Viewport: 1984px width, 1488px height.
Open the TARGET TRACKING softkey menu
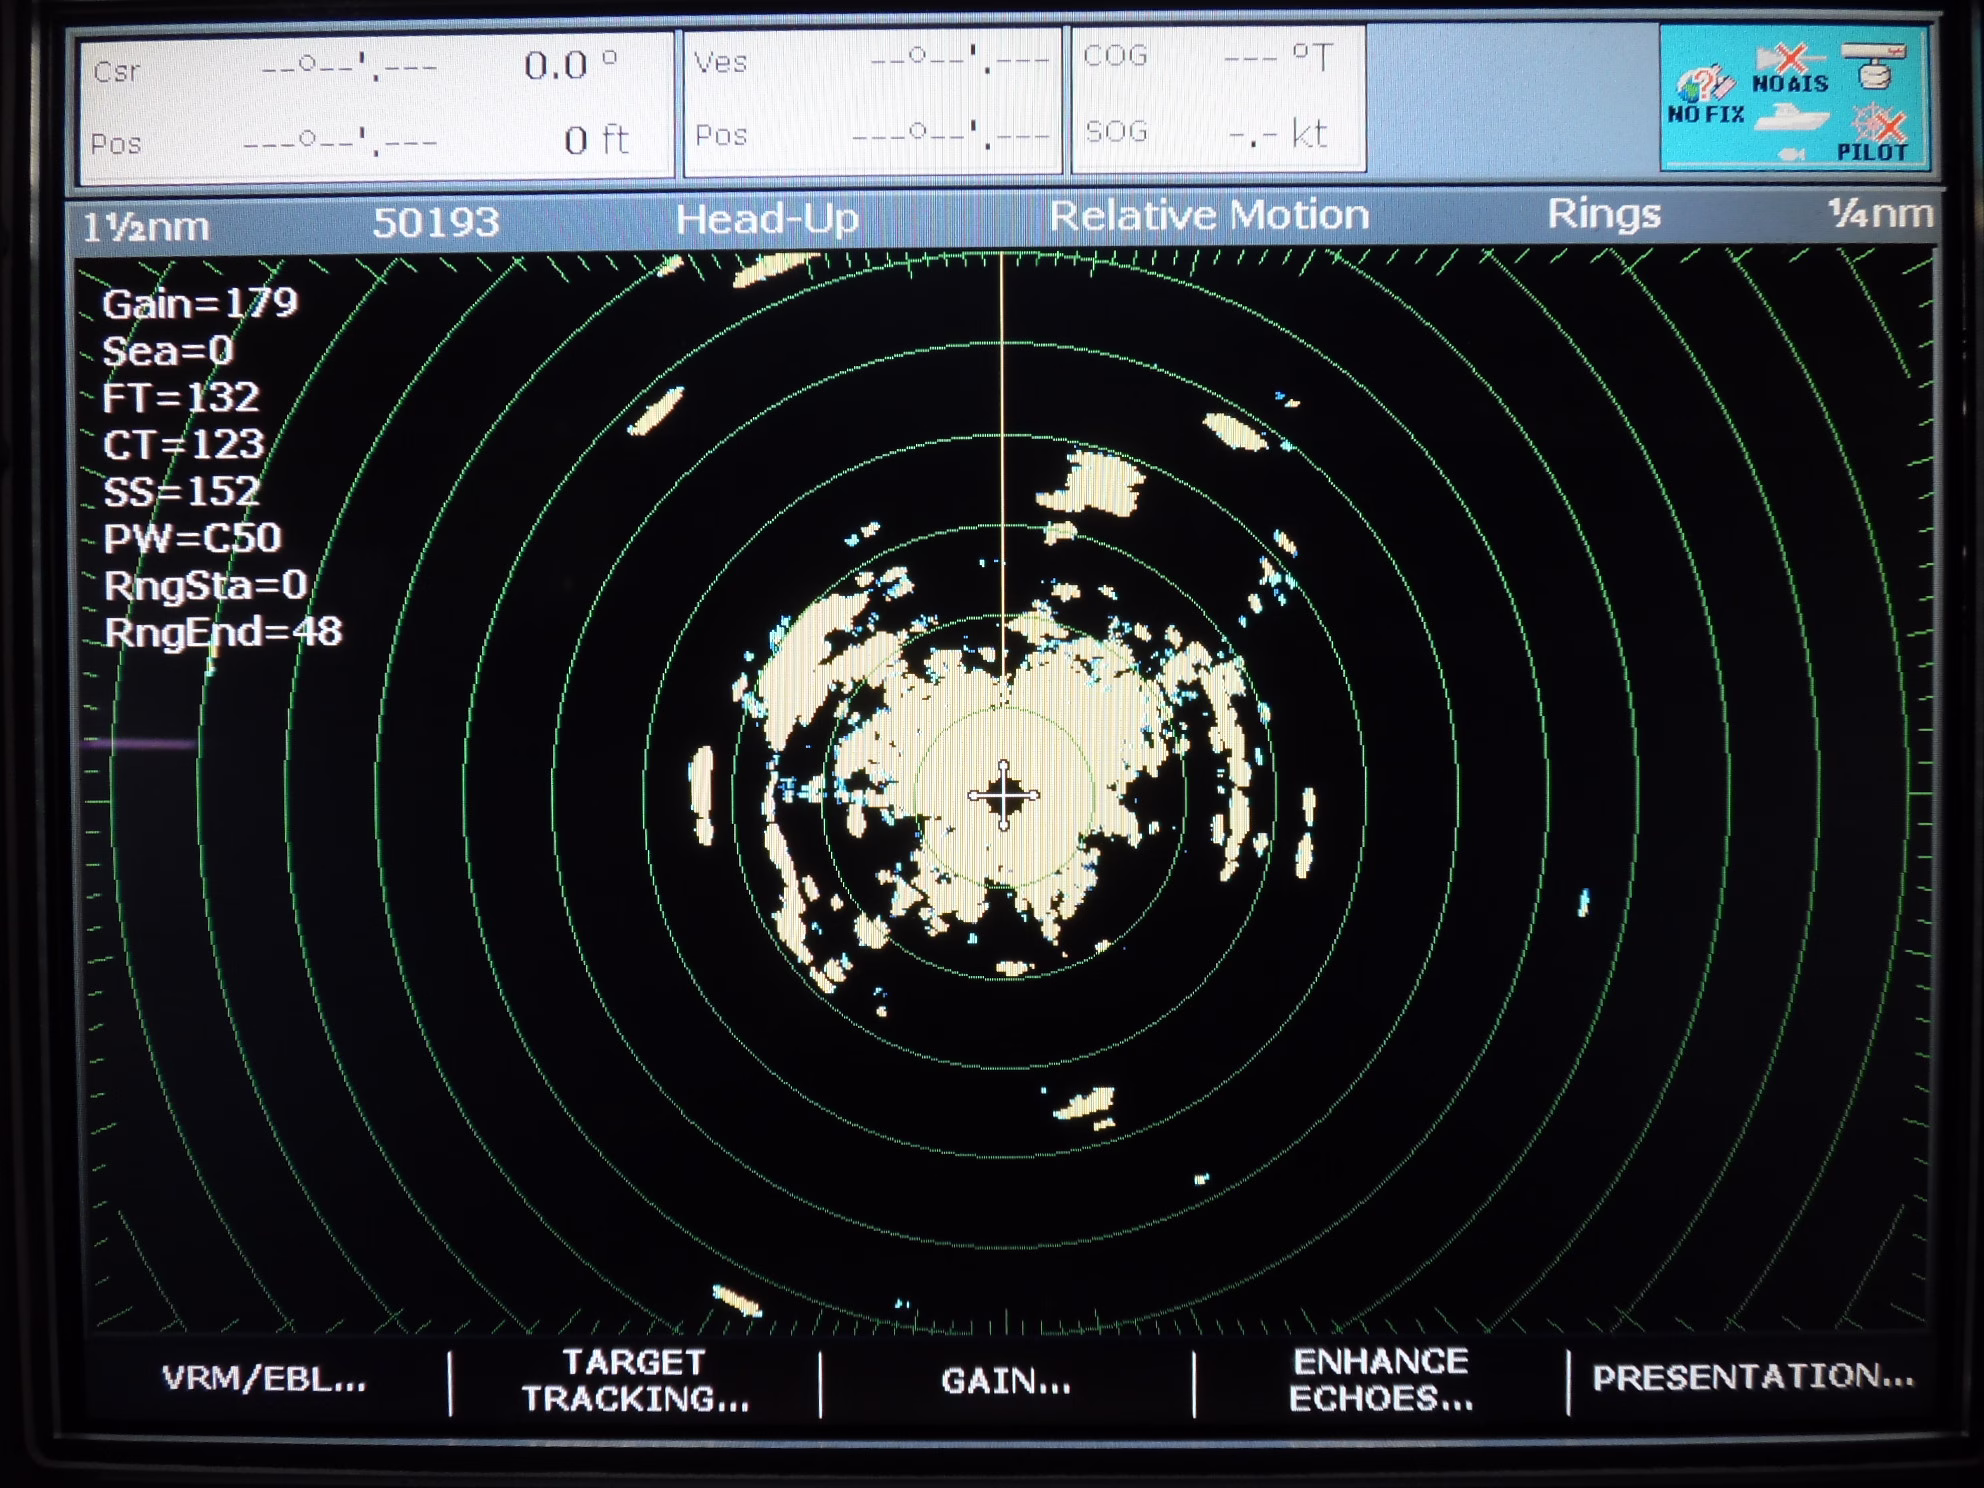click(635, 1381)
